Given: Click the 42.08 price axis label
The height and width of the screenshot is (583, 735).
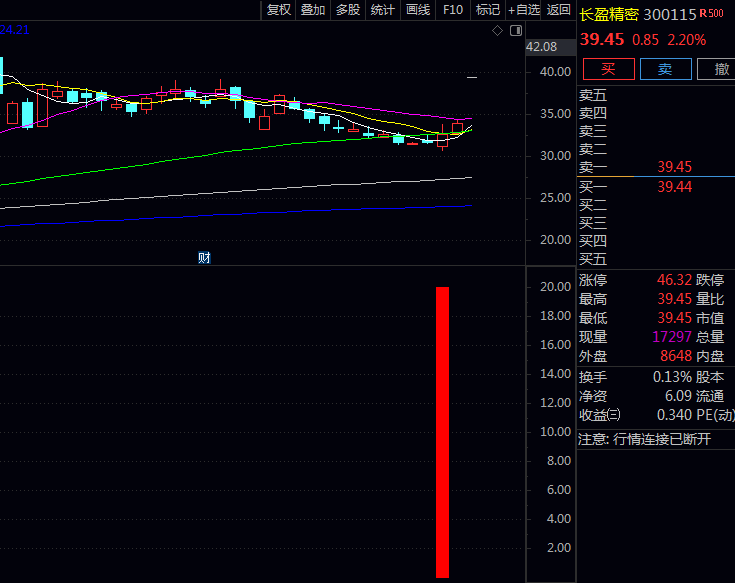Looking at the screenshot, I should point(541,47).
